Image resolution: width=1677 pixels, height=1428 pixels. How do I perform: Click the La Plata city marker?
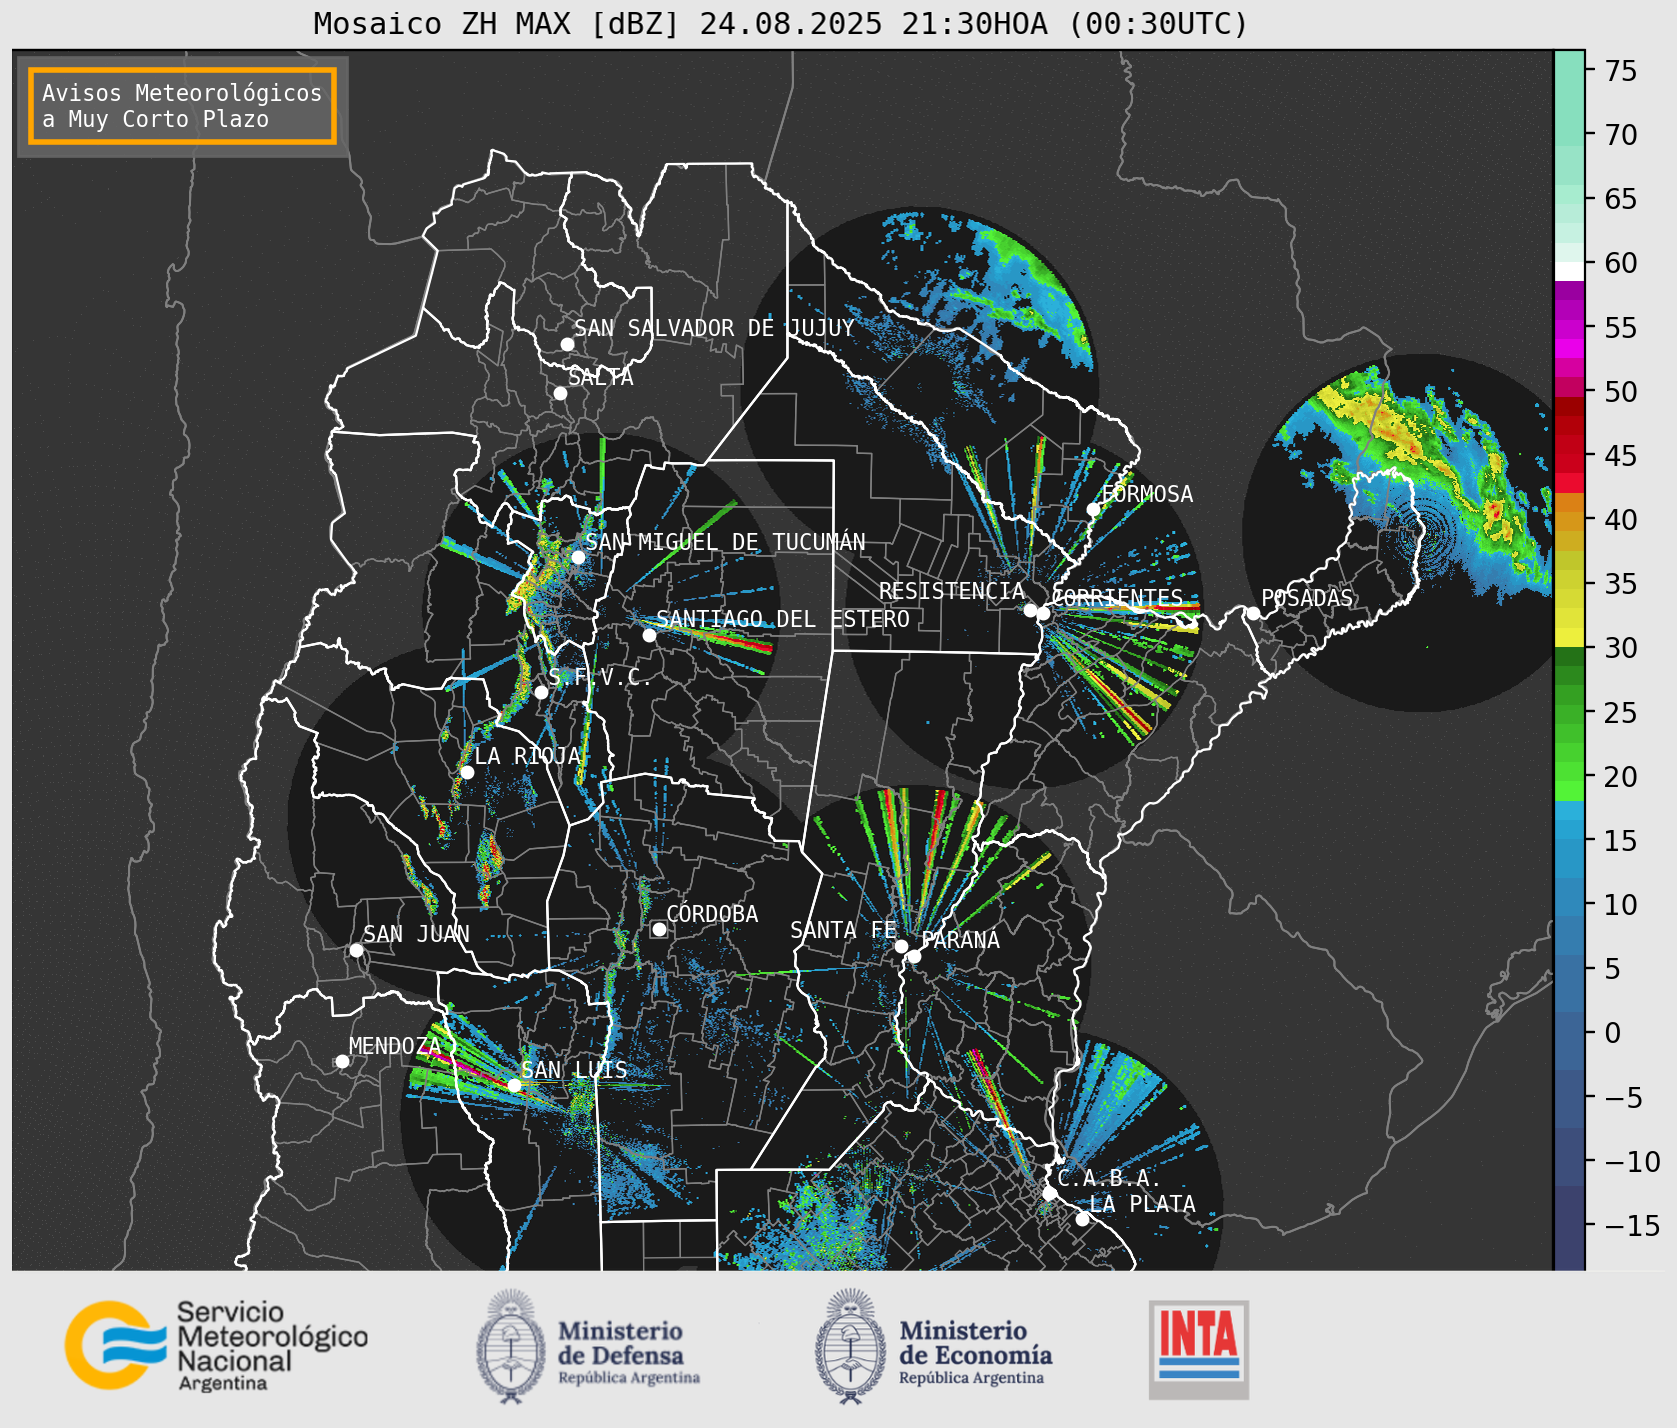pos(1082,1218)
